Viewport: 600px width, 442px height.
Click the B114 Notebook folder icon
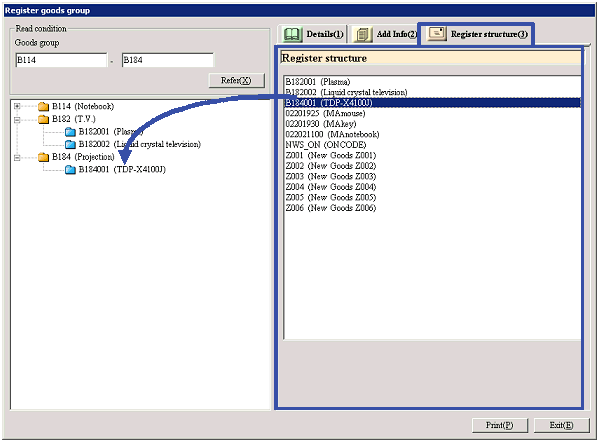tap(43, 106)
